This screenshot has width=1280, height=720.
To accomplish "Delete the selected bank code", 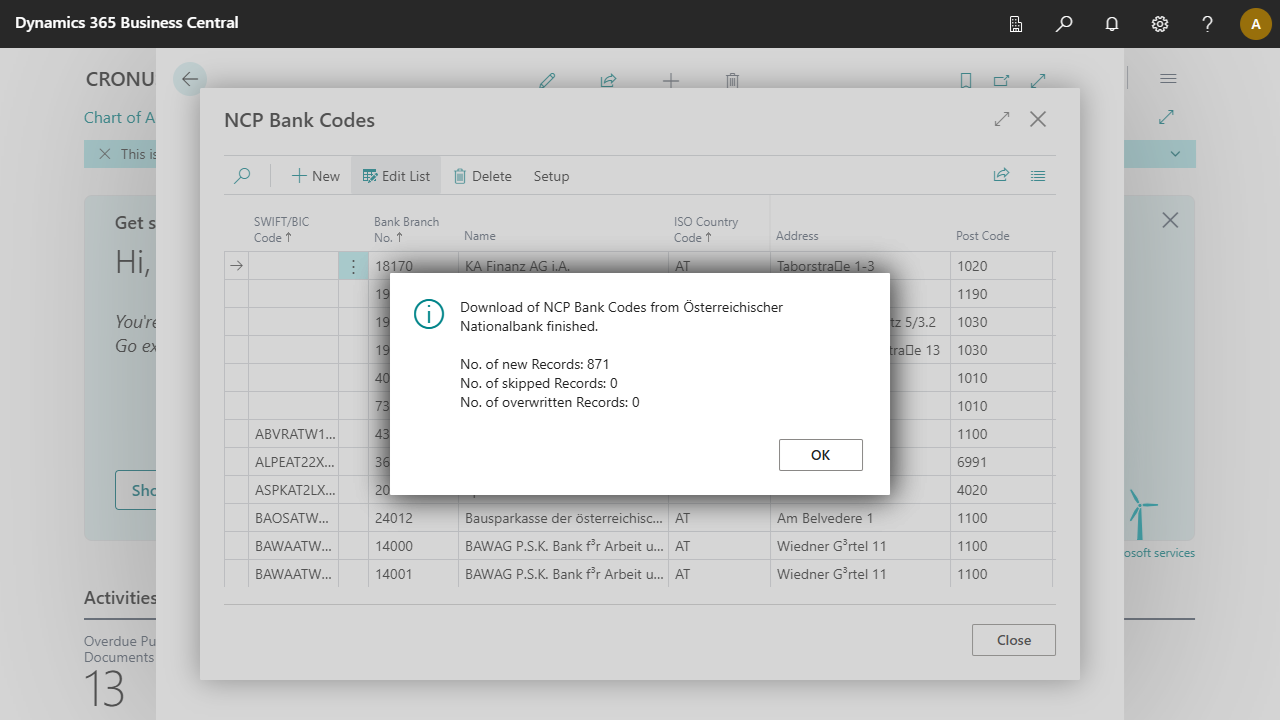I will point(482,176).
